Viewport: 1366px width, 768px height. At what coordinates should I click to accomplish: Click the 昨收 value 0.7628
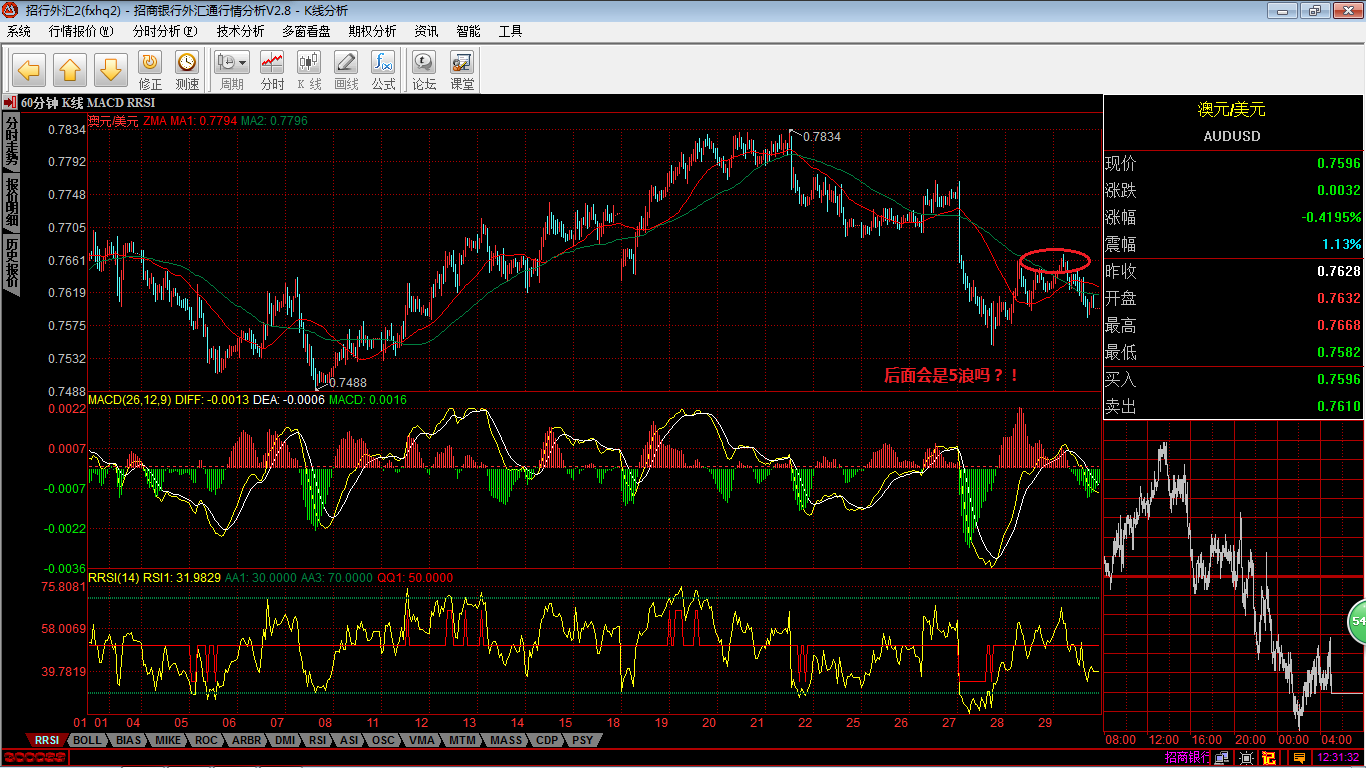click(x=1338, y=272)
